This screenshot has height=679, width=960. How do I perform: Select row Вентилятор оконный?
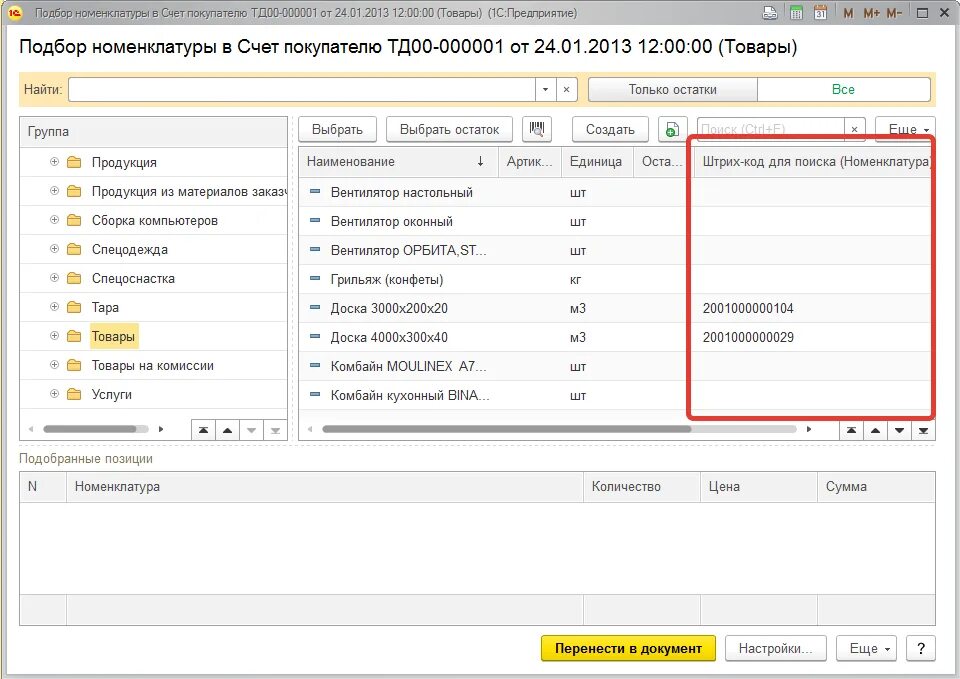615,221
